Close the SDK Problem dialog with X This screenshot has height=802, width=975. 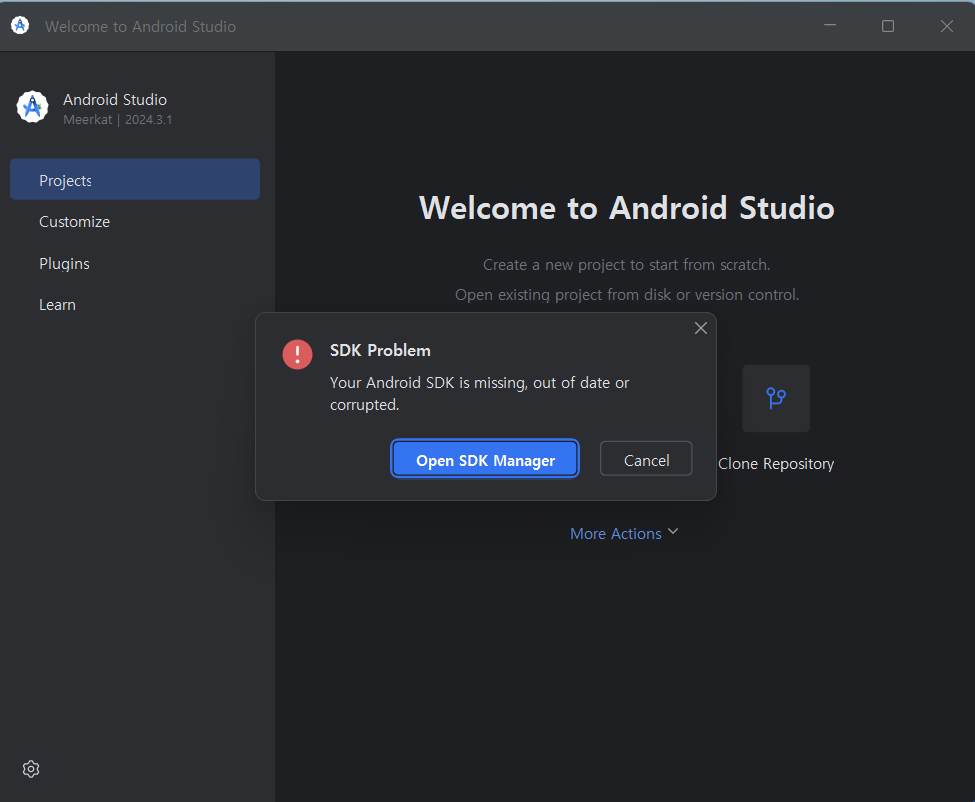701,328
